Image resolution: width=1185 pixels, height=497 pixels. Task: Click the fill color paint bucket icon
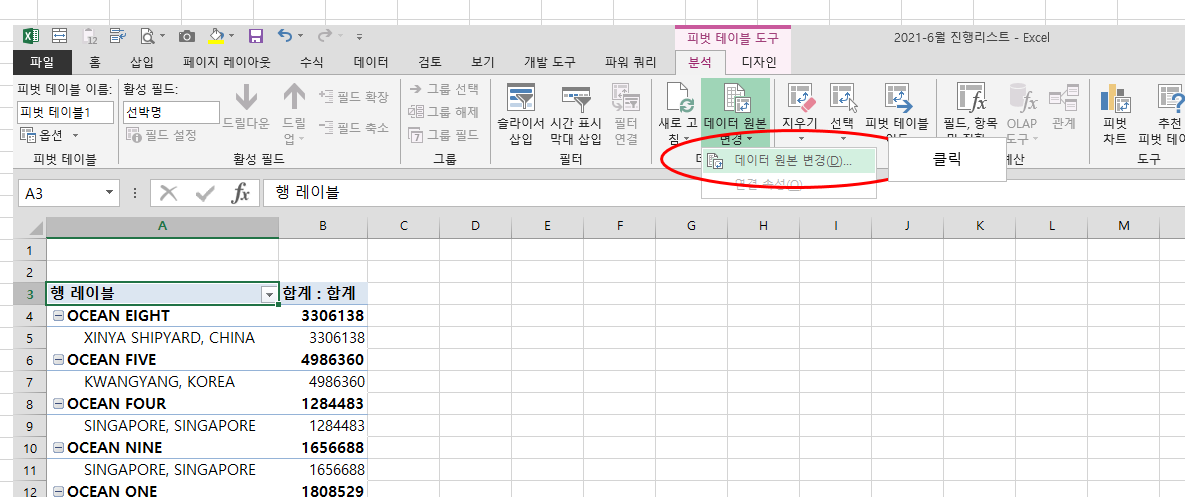coord(217,36)
